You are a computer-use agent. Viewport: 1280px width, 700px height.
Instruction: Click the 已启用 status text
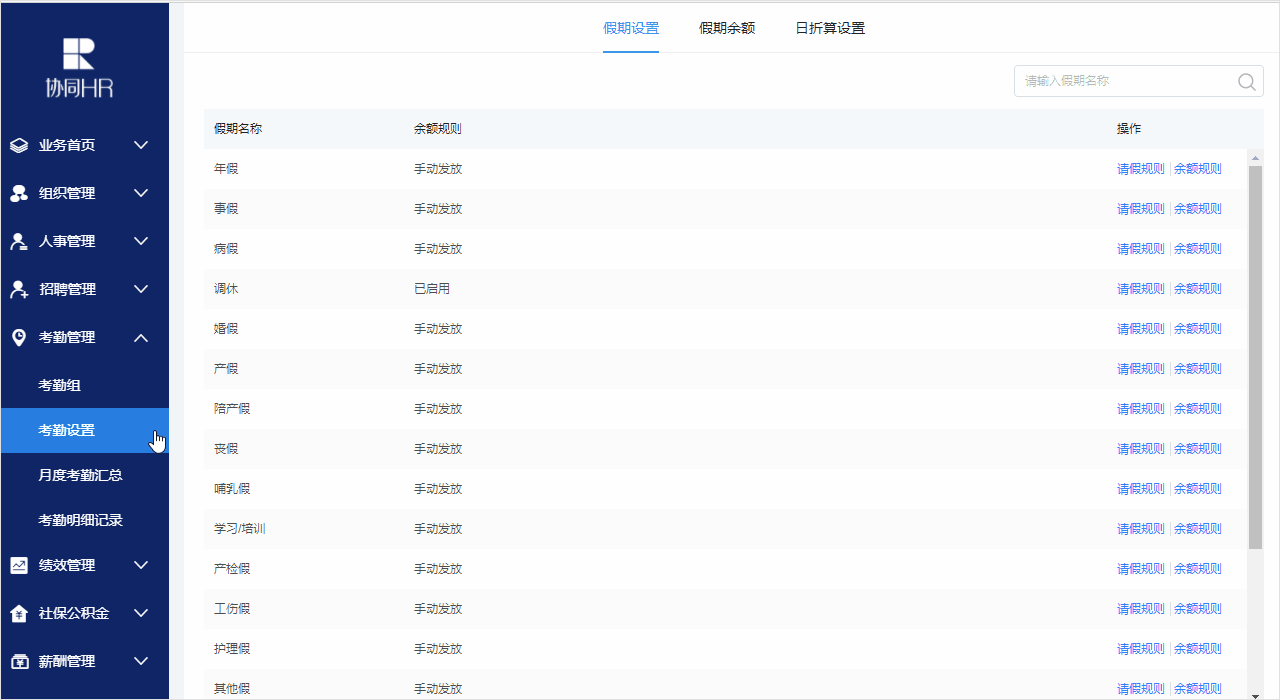[432, 289]
